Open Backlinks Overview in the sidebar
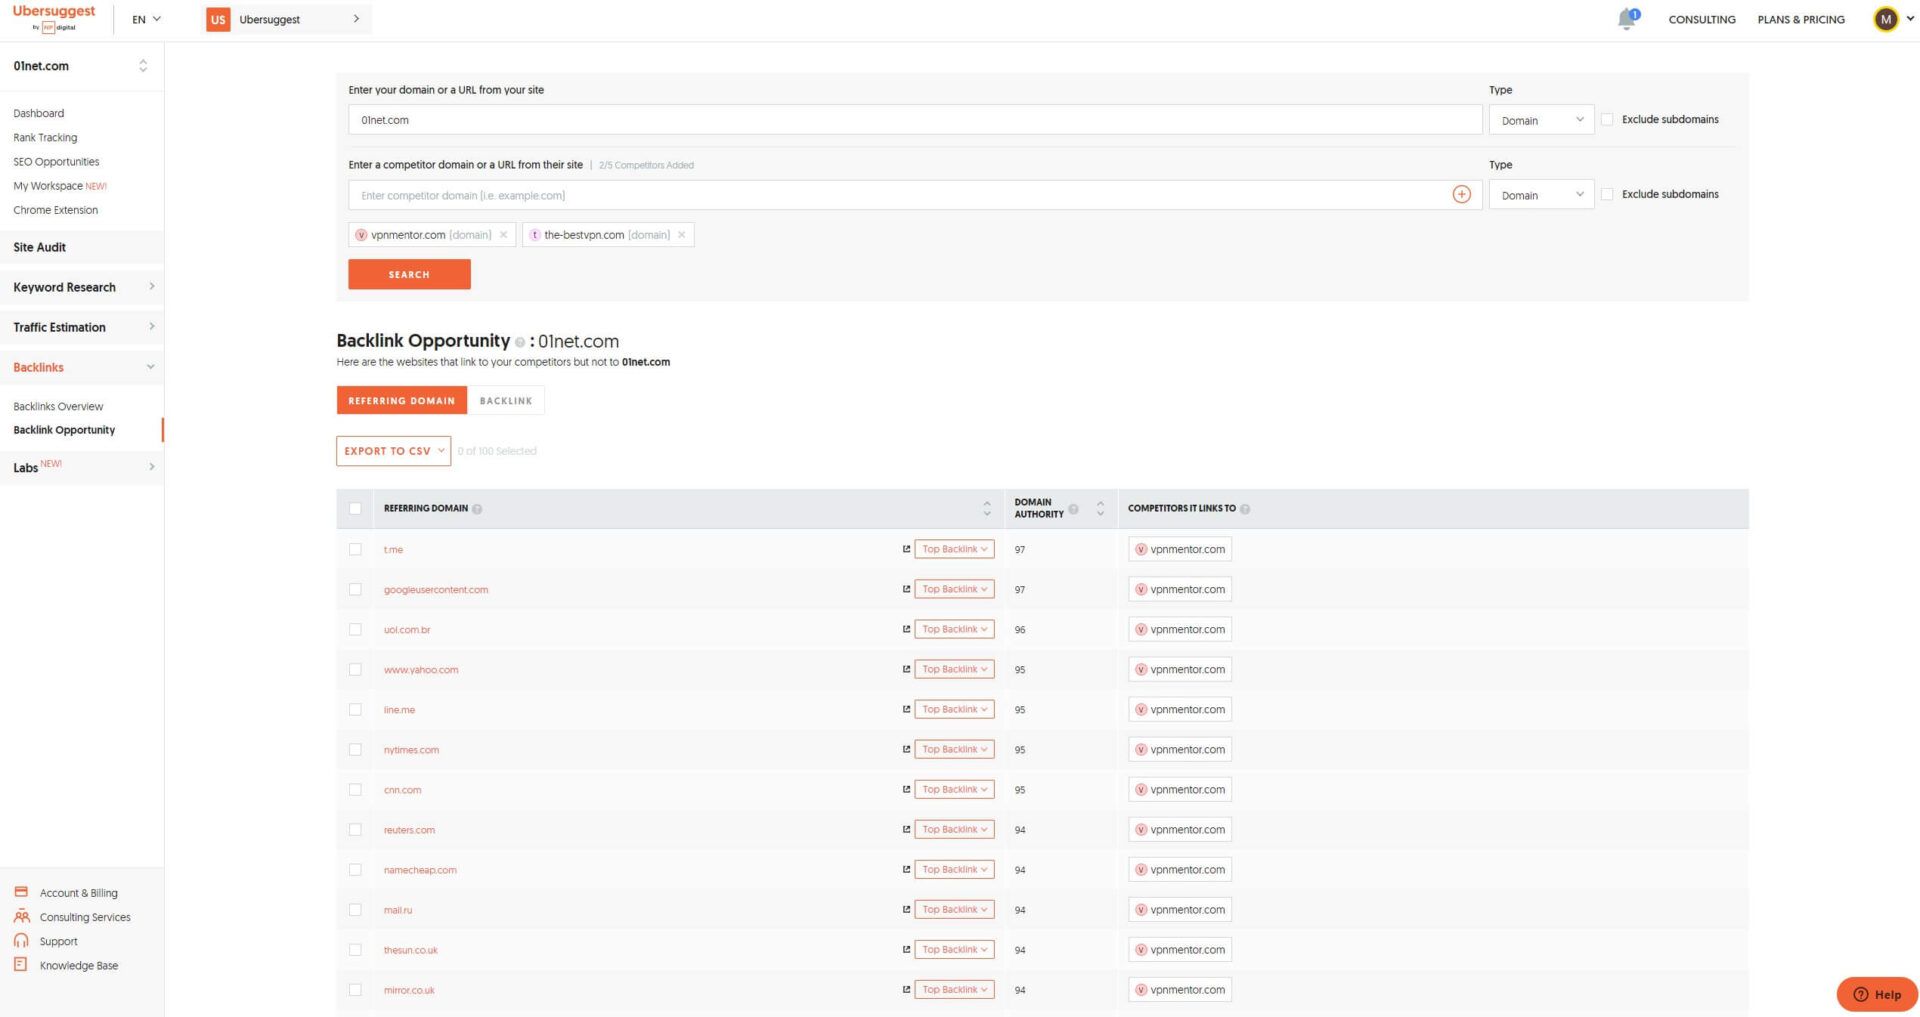This screenshot has height=1017, width=1920. (x=58, y=406)
